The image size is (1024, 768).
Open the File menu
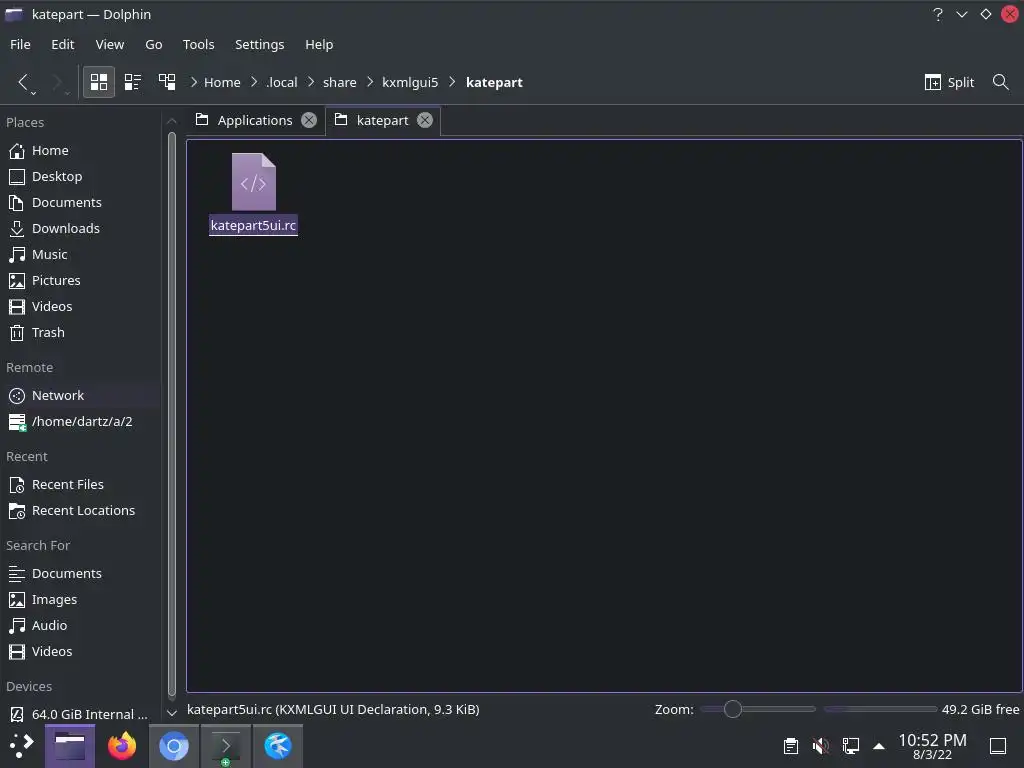pyautogui.click(x=20, y=44)
